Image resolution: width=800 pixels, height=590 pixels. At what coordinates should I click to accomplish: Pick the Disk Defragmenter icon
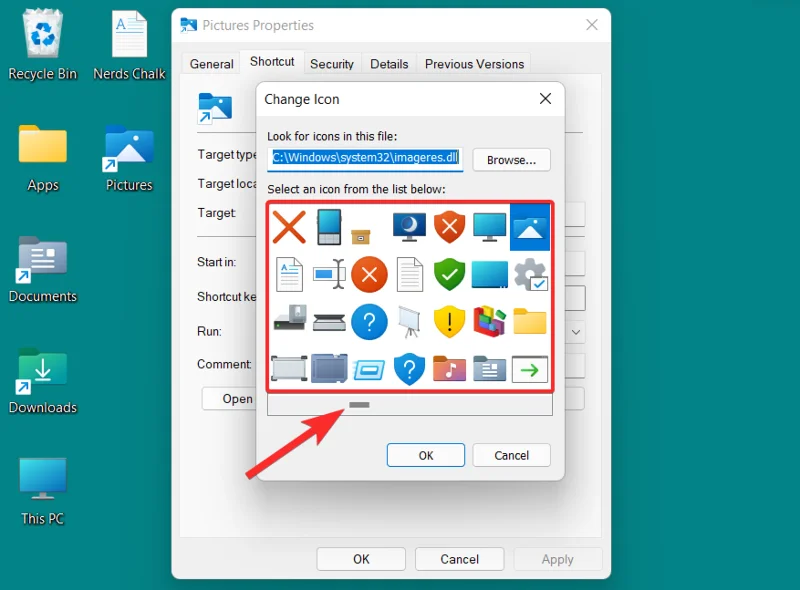pos(489,321)
